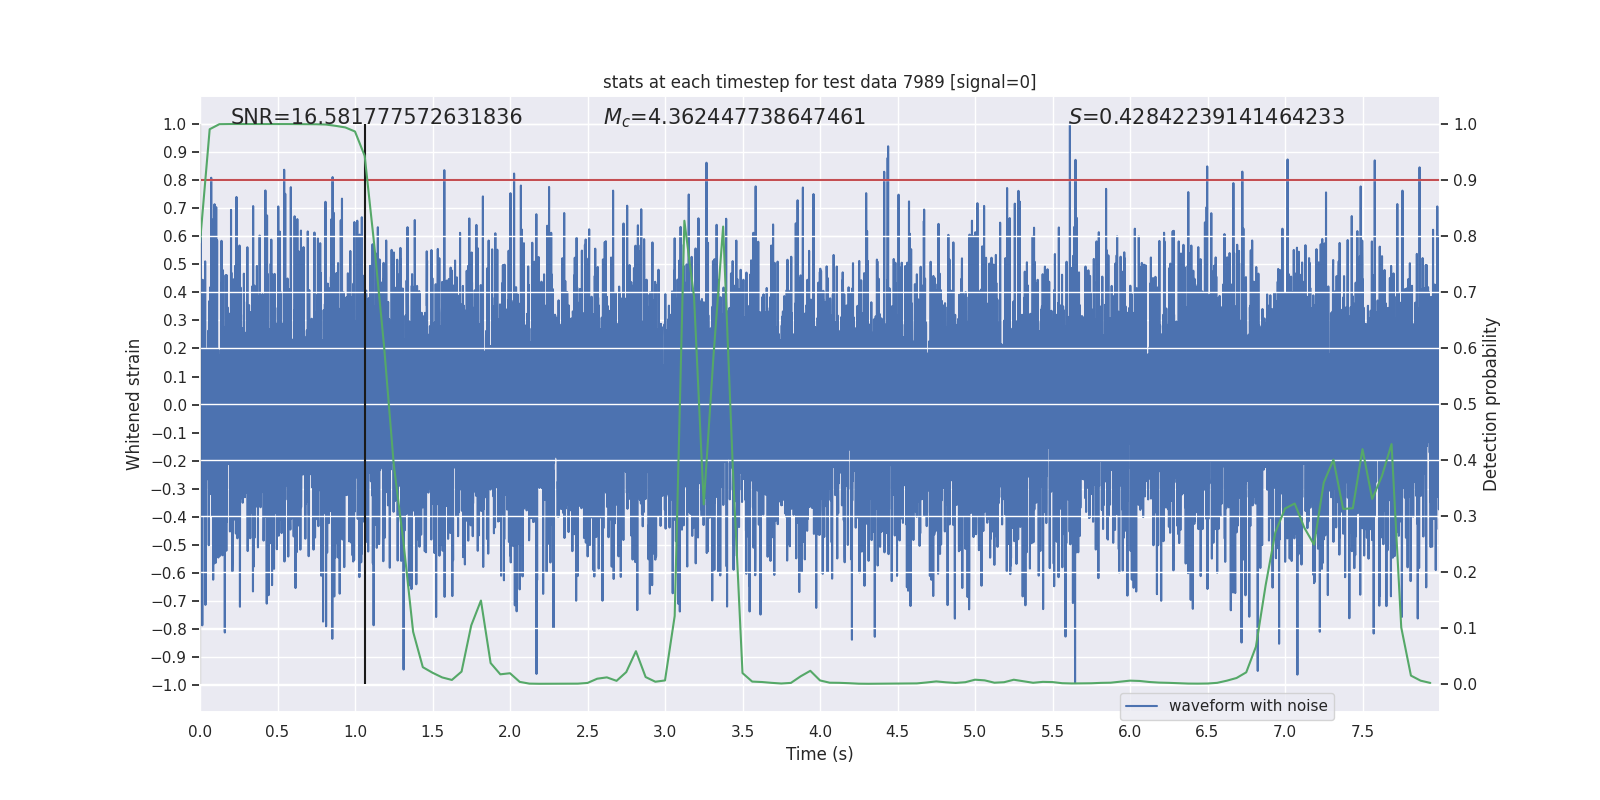1600x800 pixels.
Task: Click the Mc=4.362447738647461 annotation
Action: [735, 117]
